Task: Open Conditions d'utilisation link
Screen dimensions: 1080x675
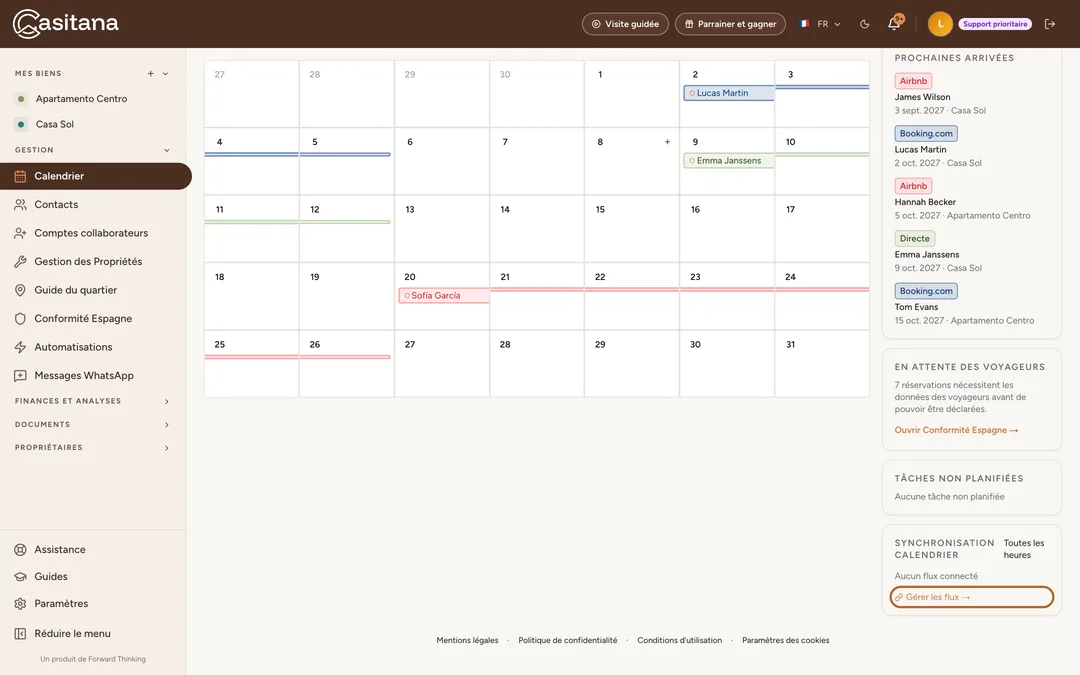Action: pyautogui.click(x=679, y=641)
